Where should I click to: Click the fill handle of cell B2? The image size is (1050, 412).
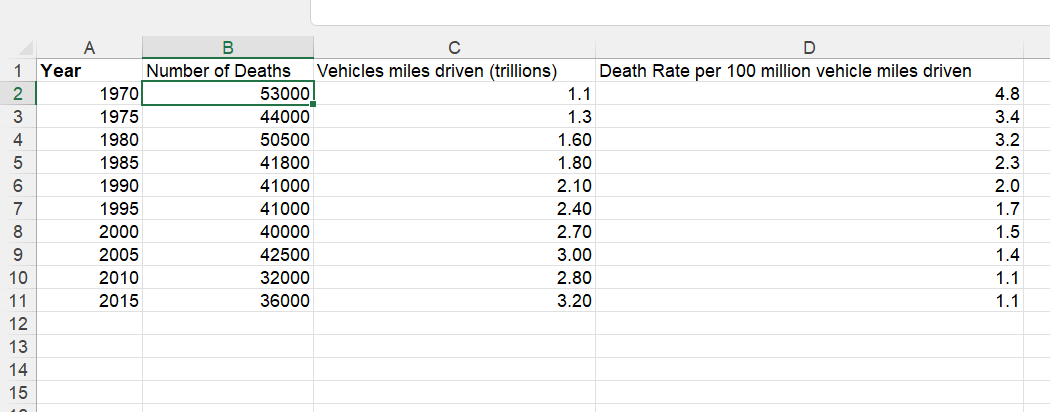(313, 104)
